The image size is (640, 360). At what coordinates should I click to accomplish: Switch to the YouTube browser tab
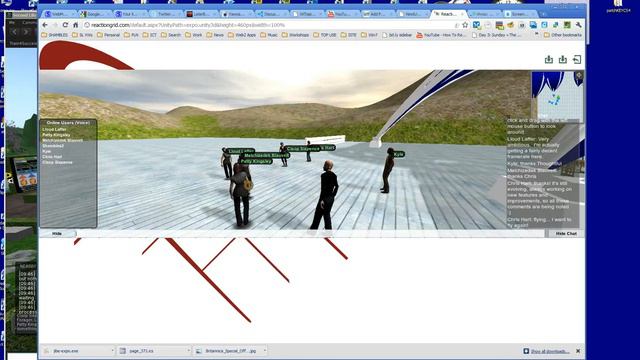pyautogui.click(x=342, y=14)
